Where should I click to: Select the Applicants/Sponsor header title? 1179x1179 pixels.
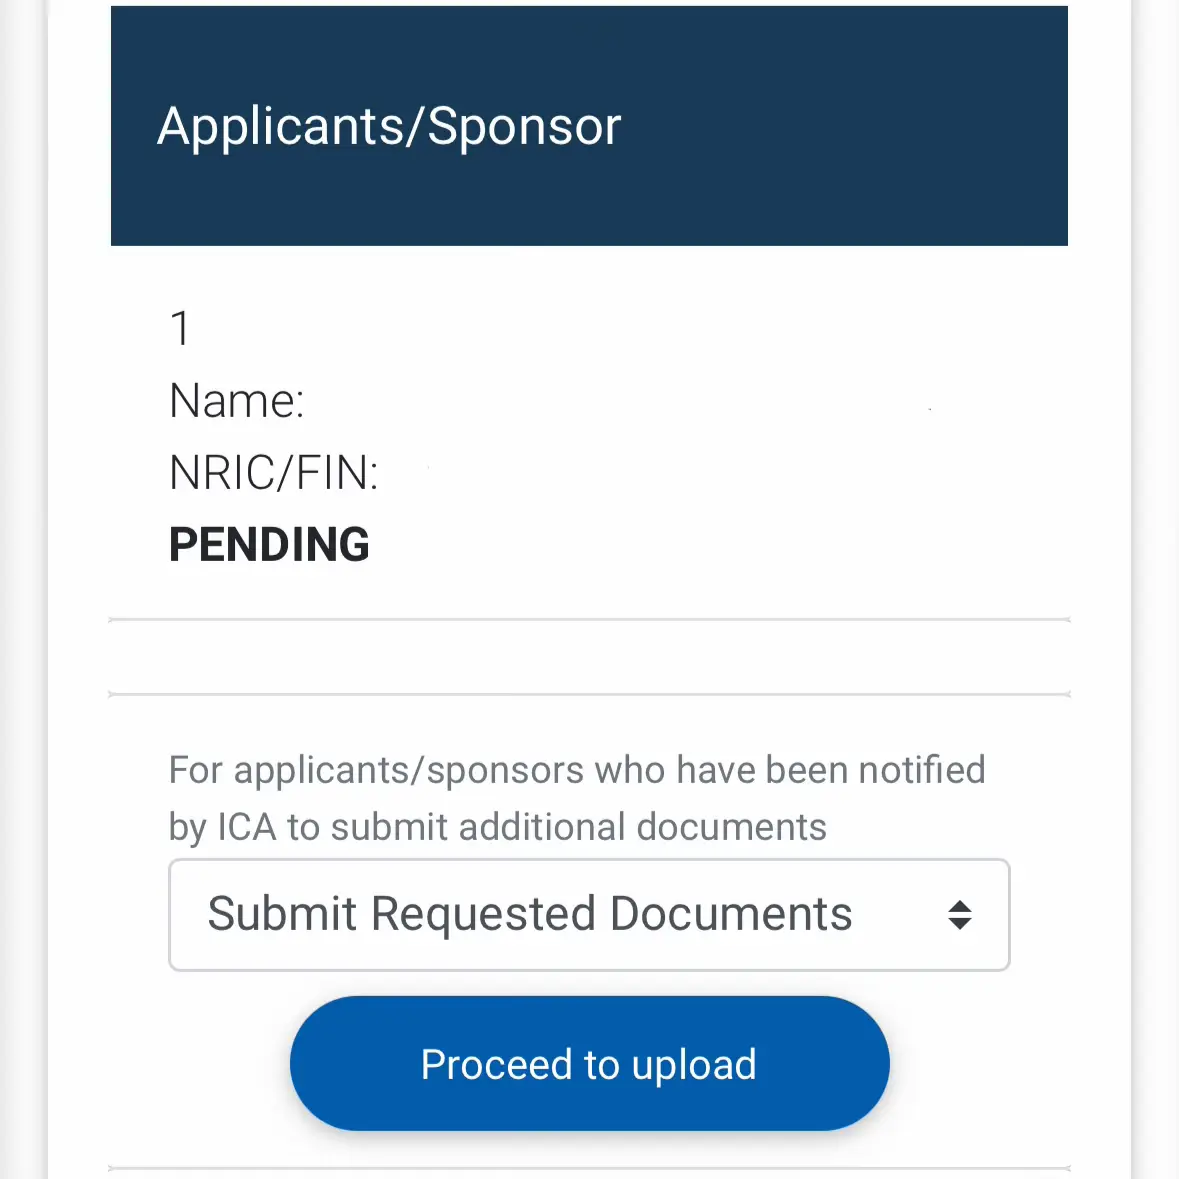pyautogui.click(x=389, y=126)
